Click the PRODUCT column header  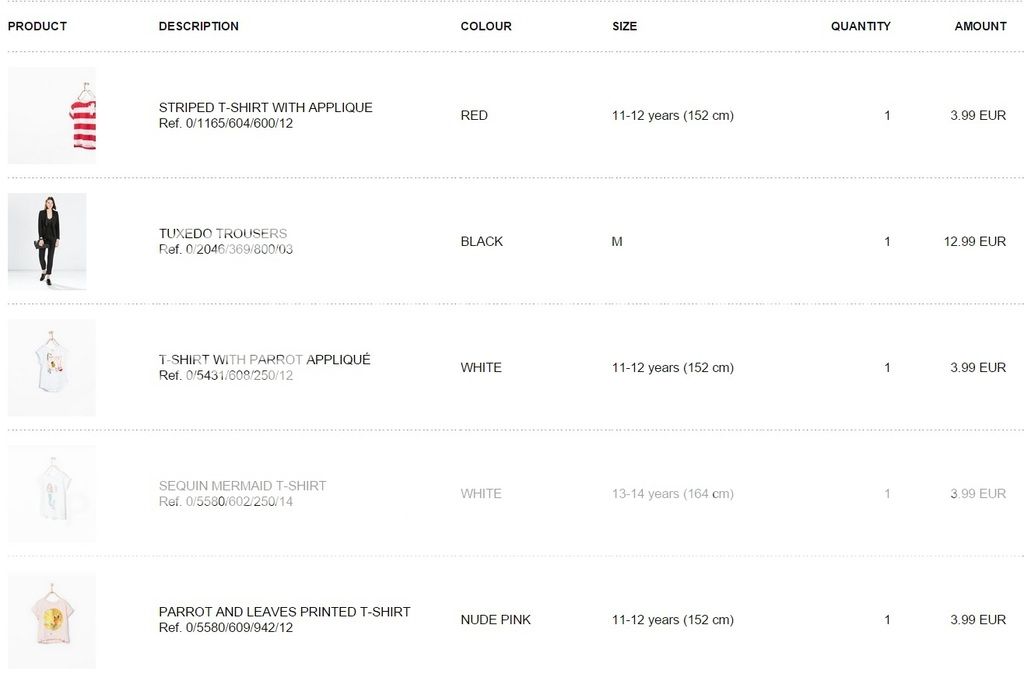(37, 27)
